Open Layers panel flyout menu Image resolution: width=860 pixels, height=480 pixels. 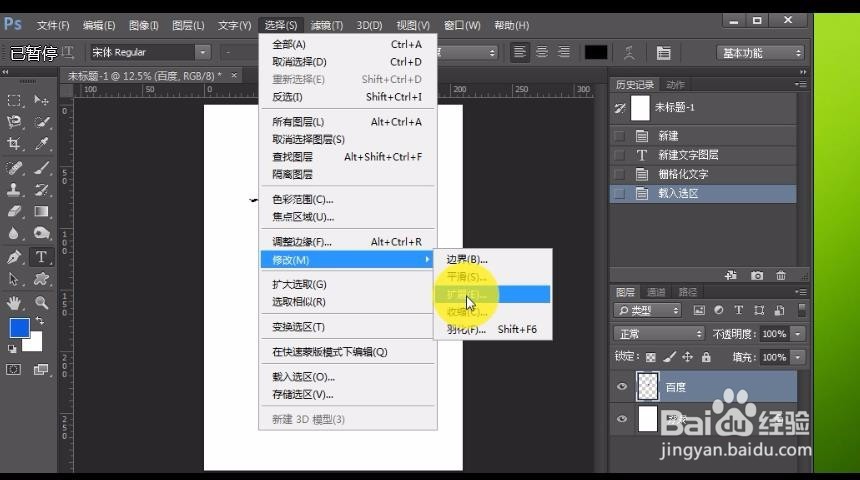click(x=801, y=292)
